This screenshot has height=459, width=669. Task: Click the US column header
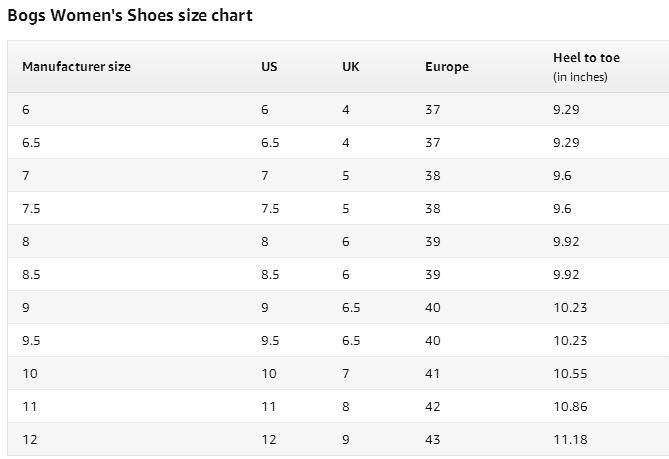(x=269, y=67)
